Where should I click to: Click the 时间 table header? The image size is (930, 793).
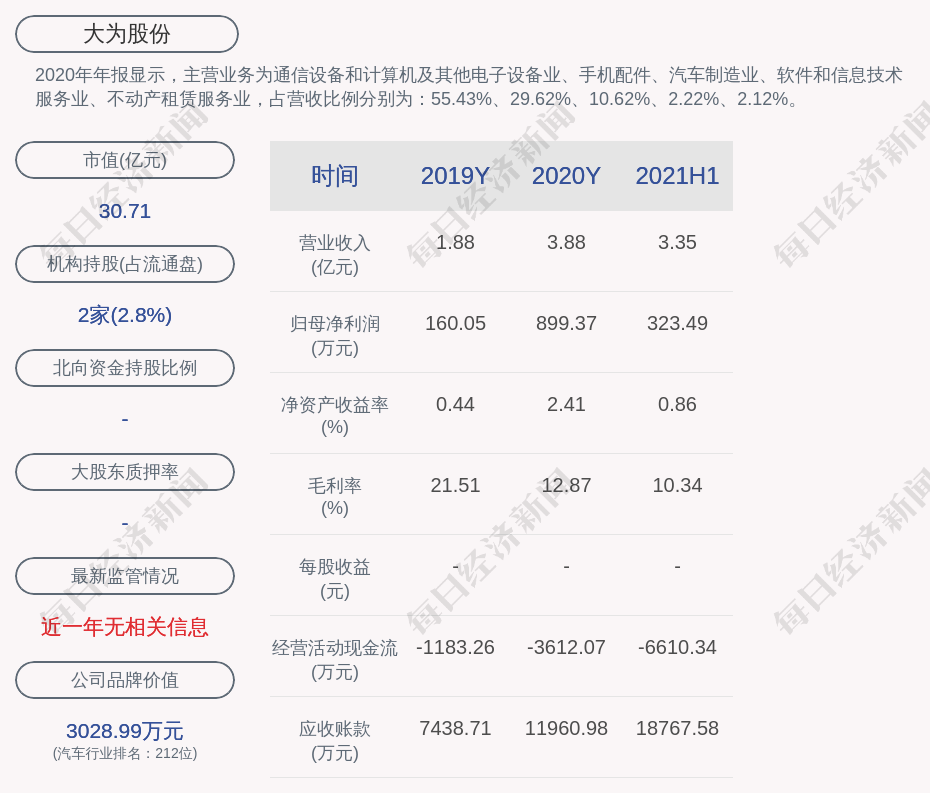pyautogui.click(x=335, y=176)
